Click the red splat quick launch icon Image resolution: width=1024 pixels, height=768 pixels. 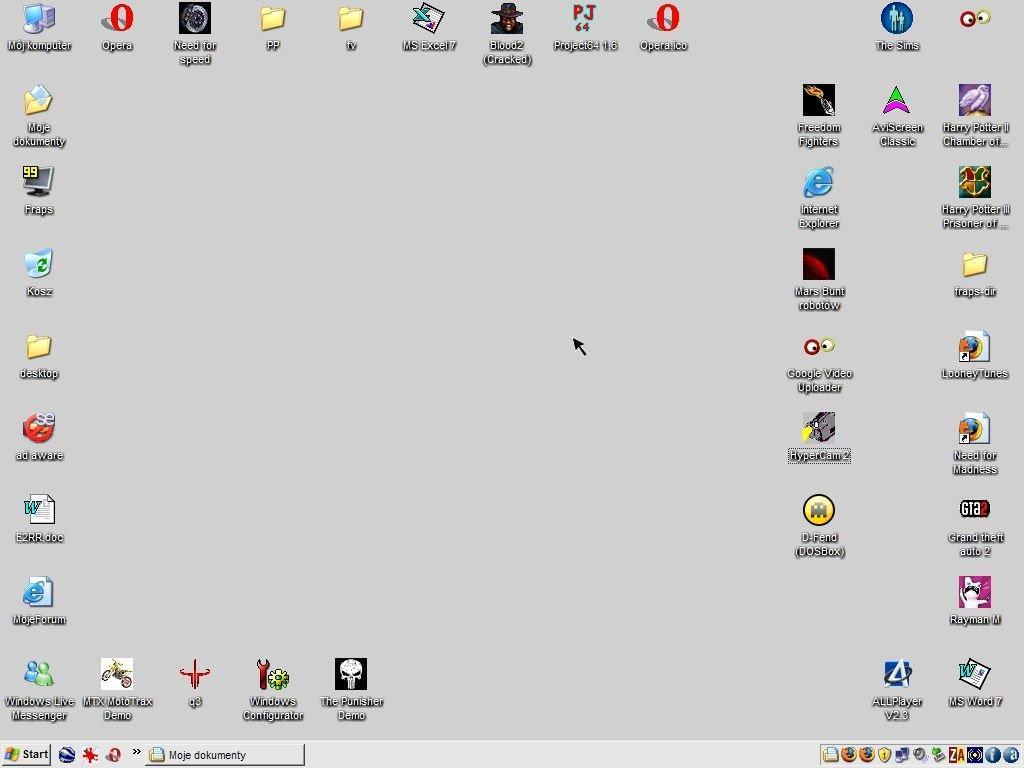[89, 755]
